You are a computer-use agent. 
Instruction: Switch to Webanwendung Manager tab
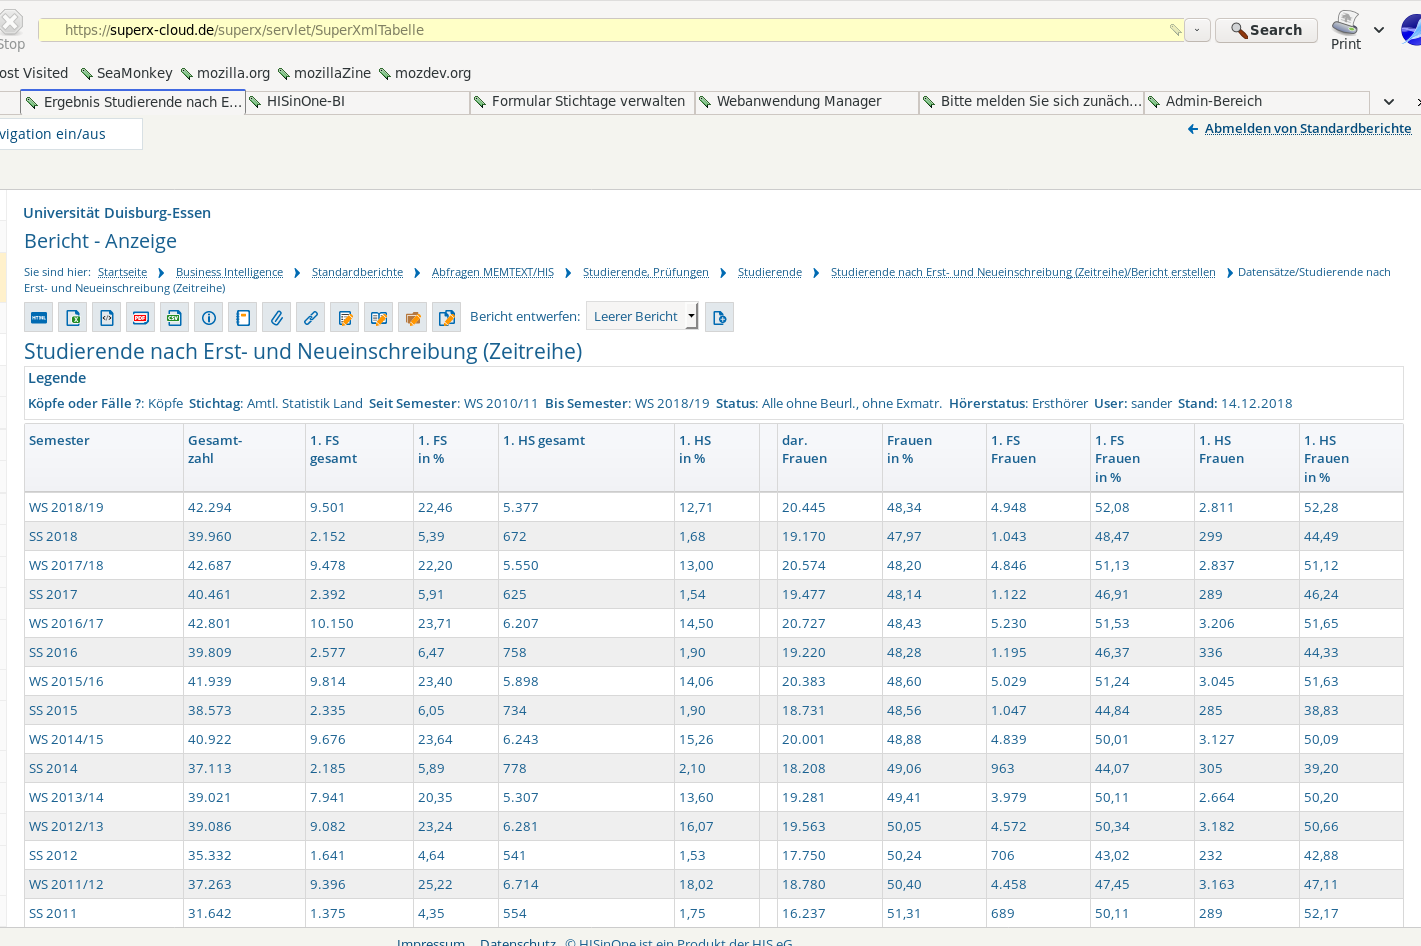pos(807,102)
